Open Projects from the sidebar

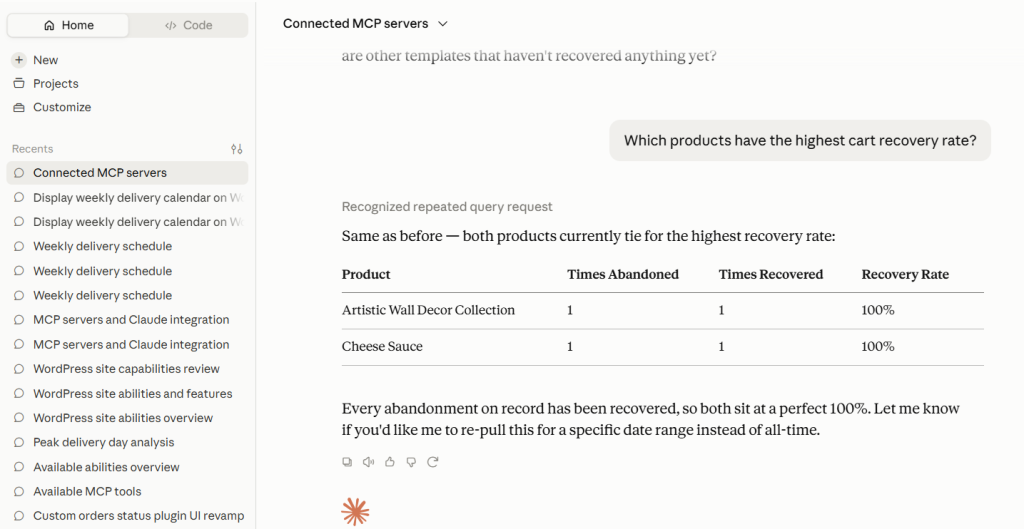[x=46, y=84]
